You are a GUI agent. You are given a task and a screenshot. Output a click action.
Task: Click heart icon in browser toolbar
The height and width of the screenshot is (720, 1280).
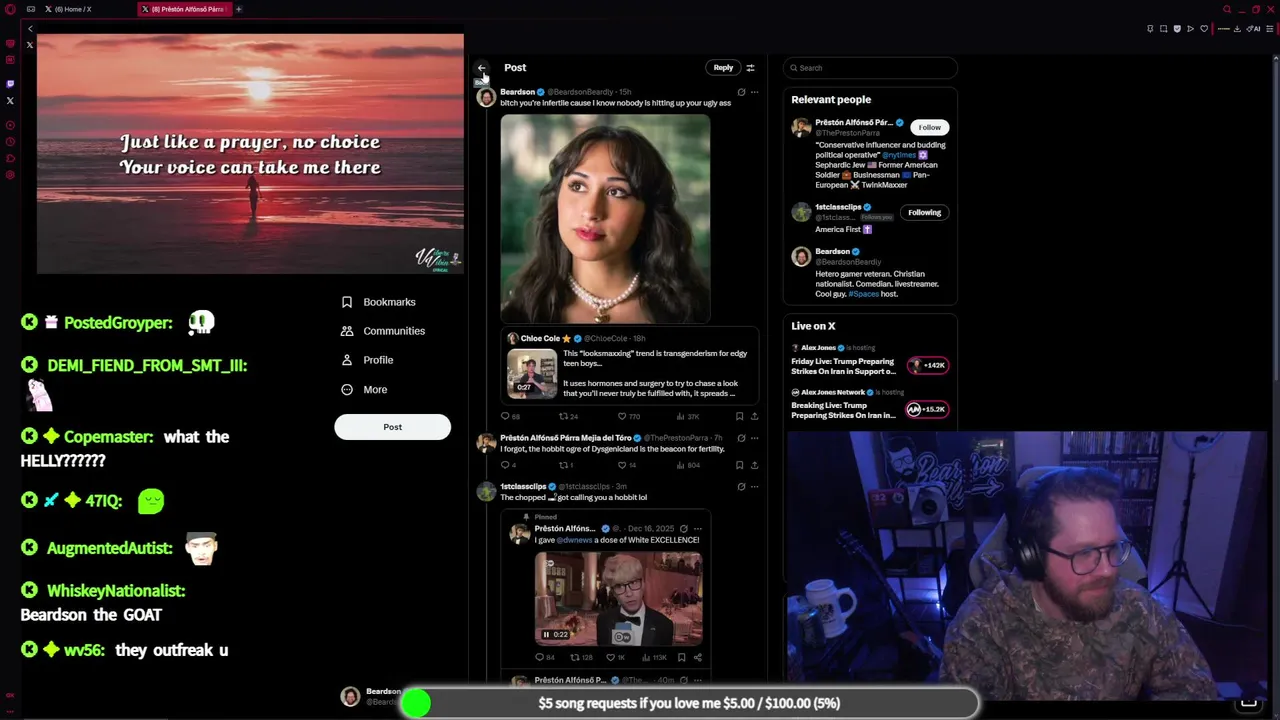(1203, 29)
